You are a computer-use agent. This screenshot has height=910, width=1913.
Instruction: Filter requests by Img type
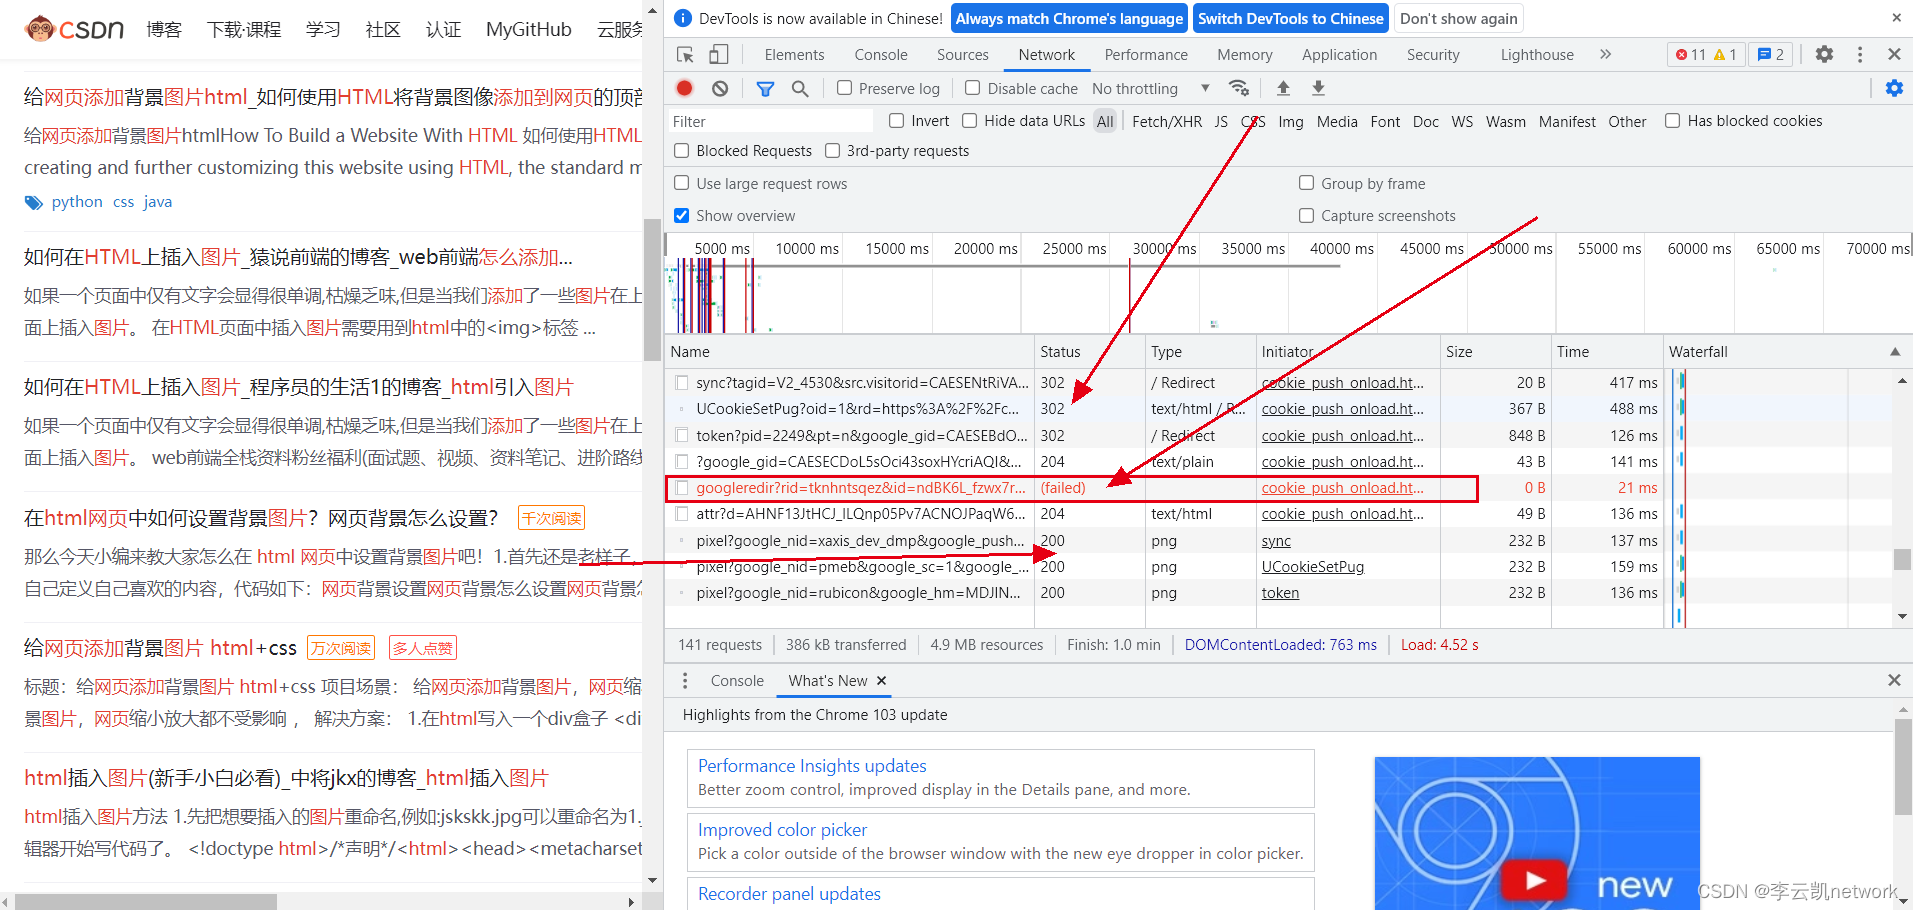[1291, 121]
